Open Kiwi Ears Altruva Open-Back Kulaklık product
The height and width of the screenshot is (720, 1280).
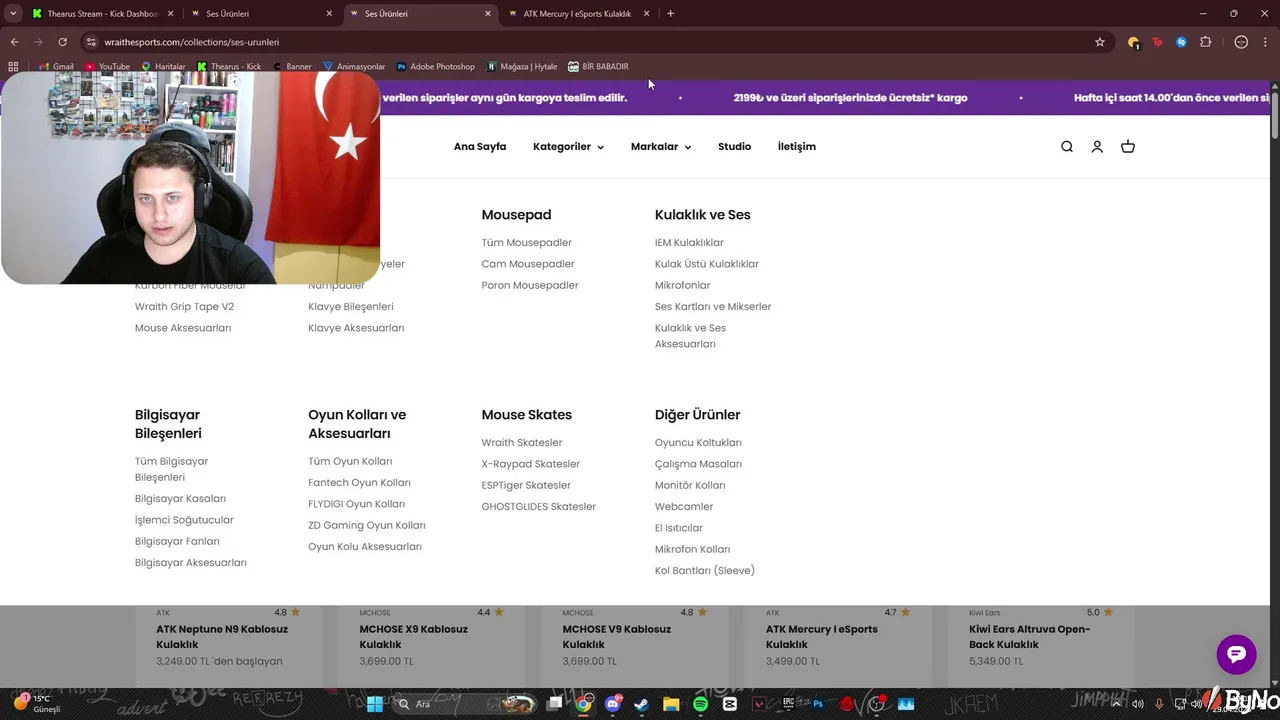(x=1030, y=637)
